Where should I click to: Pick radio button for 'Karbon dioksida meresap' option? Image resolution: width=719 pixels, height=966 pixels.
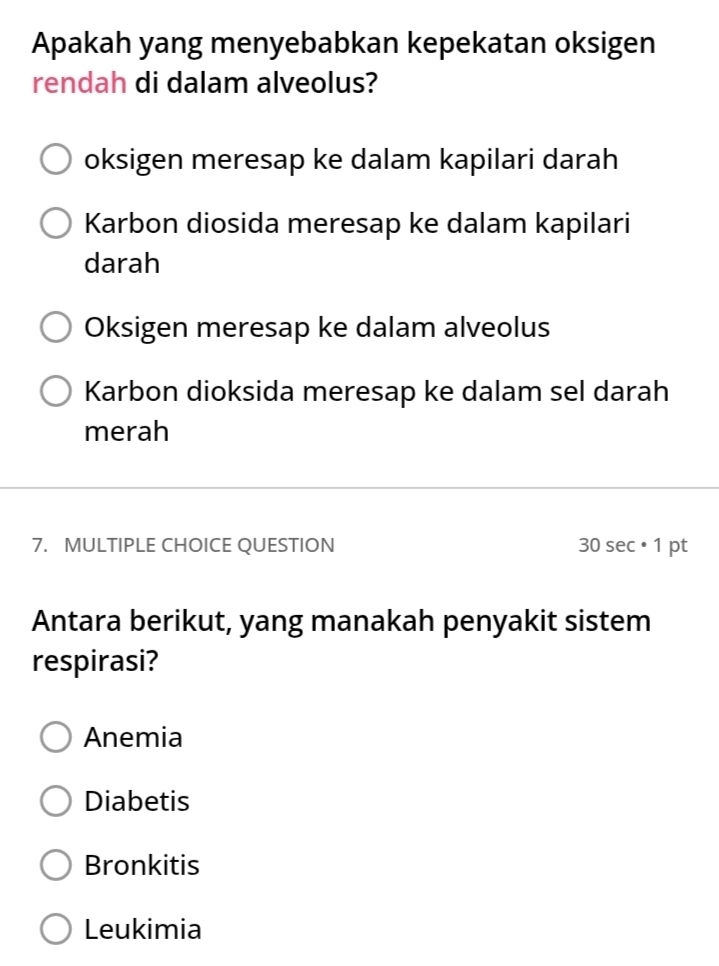pos(56,391)
